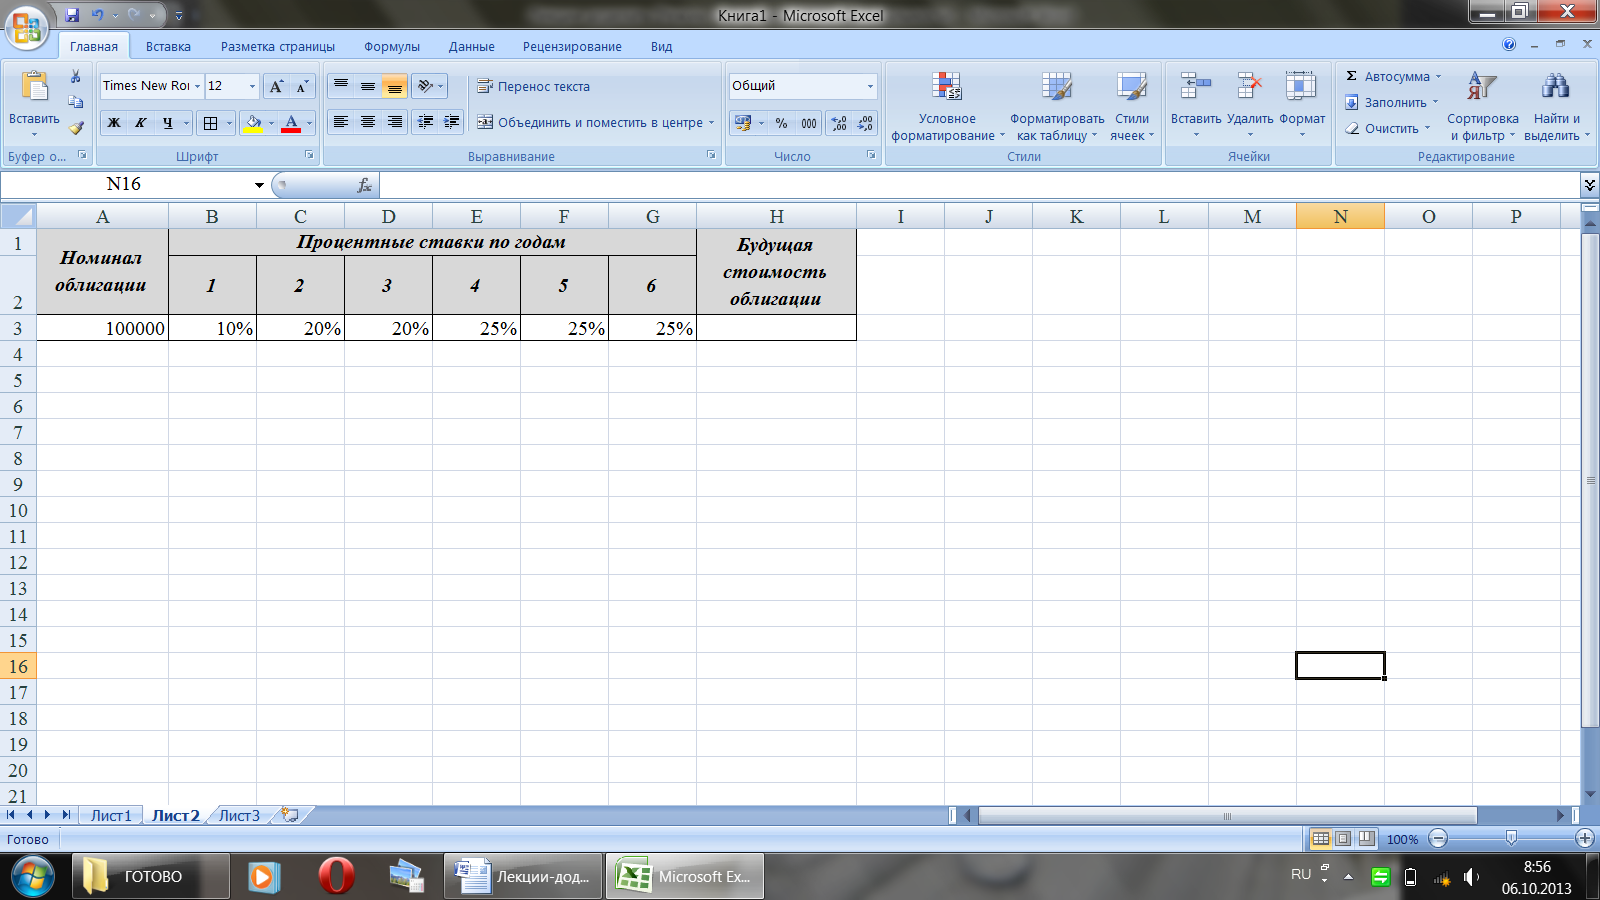Viewport: 1600px width, 900px height.
Task: Switch to Page Break Preview in status bar
Action: click(x=1366, y=839)
